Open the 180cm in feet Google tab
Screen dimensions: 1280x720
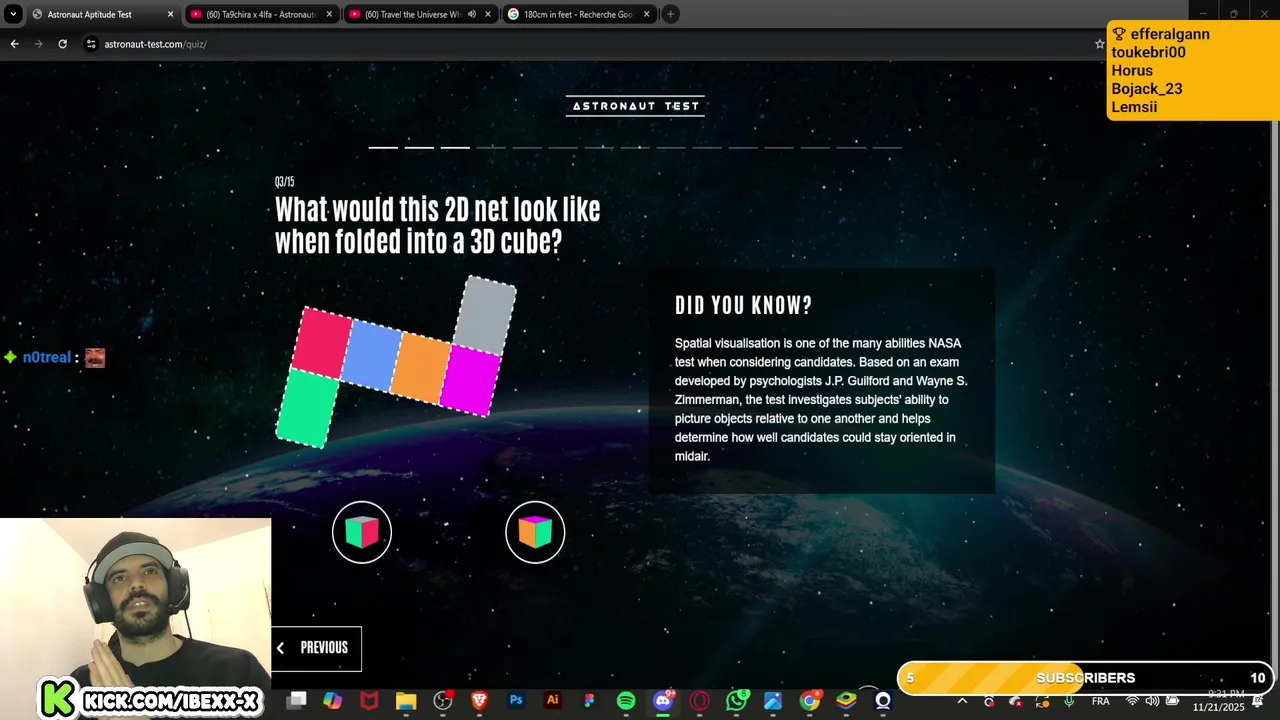[578, 14]
